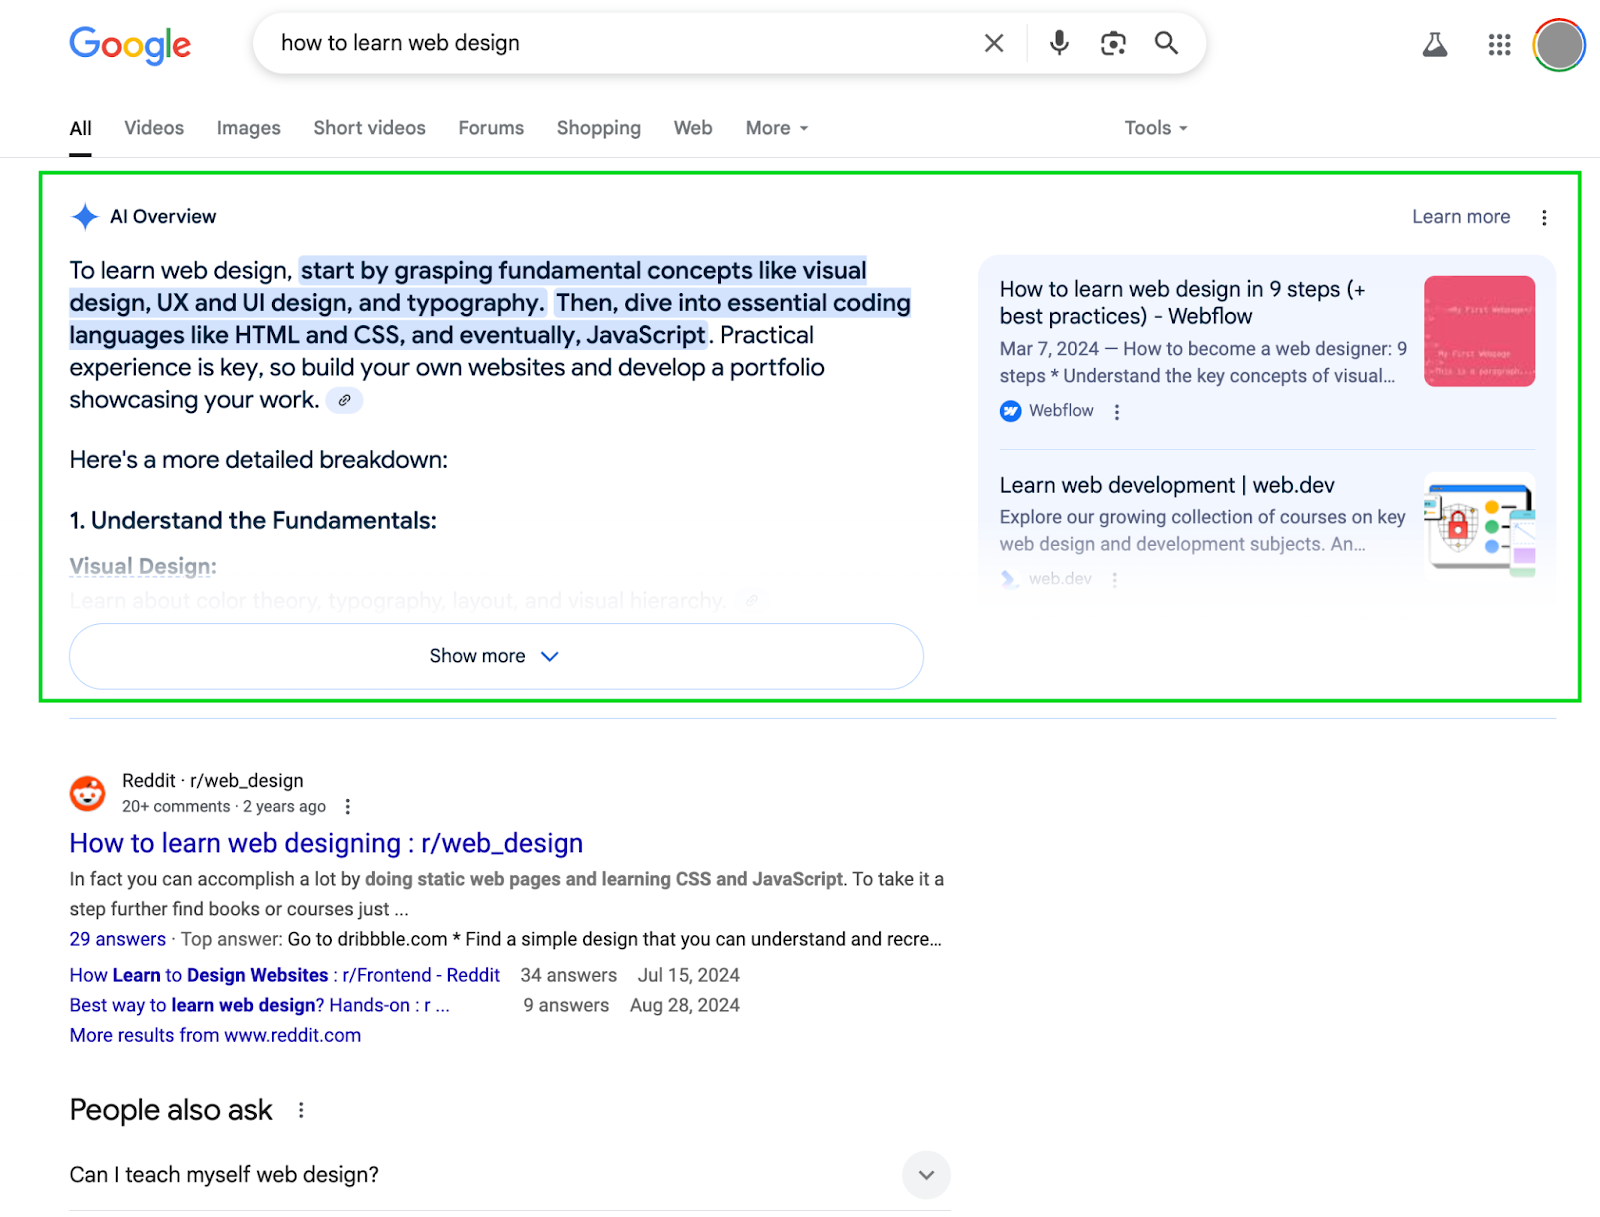Screen dimensions: 1600x1217
Task: Open options menu for the Webflow result
Action: [x=1117, y=411]
